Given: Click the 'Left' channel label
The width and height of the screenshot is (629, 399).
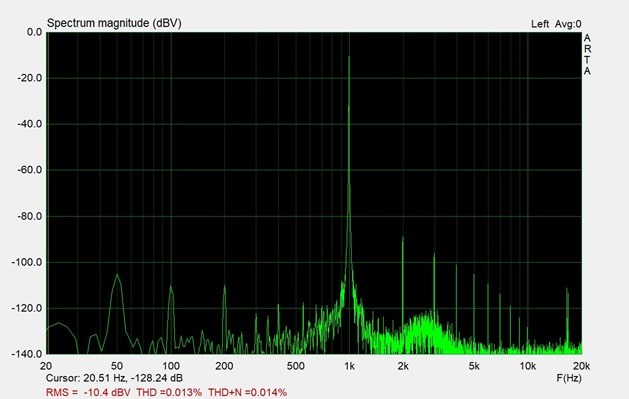Looking at the screenshot, I should pyautogui.click(x=540, y=24).
